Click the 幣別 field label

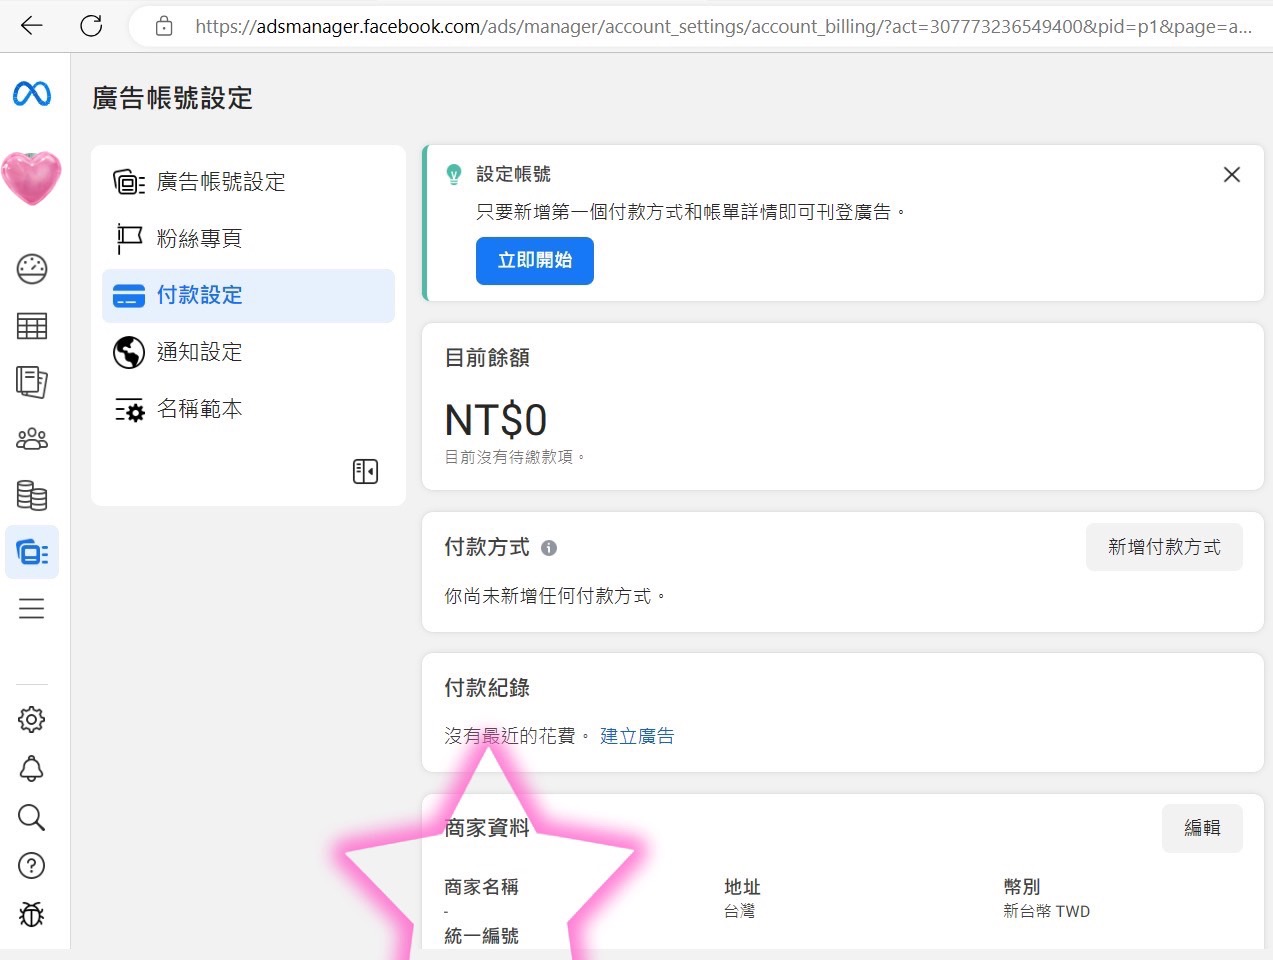click(1022, 887)
